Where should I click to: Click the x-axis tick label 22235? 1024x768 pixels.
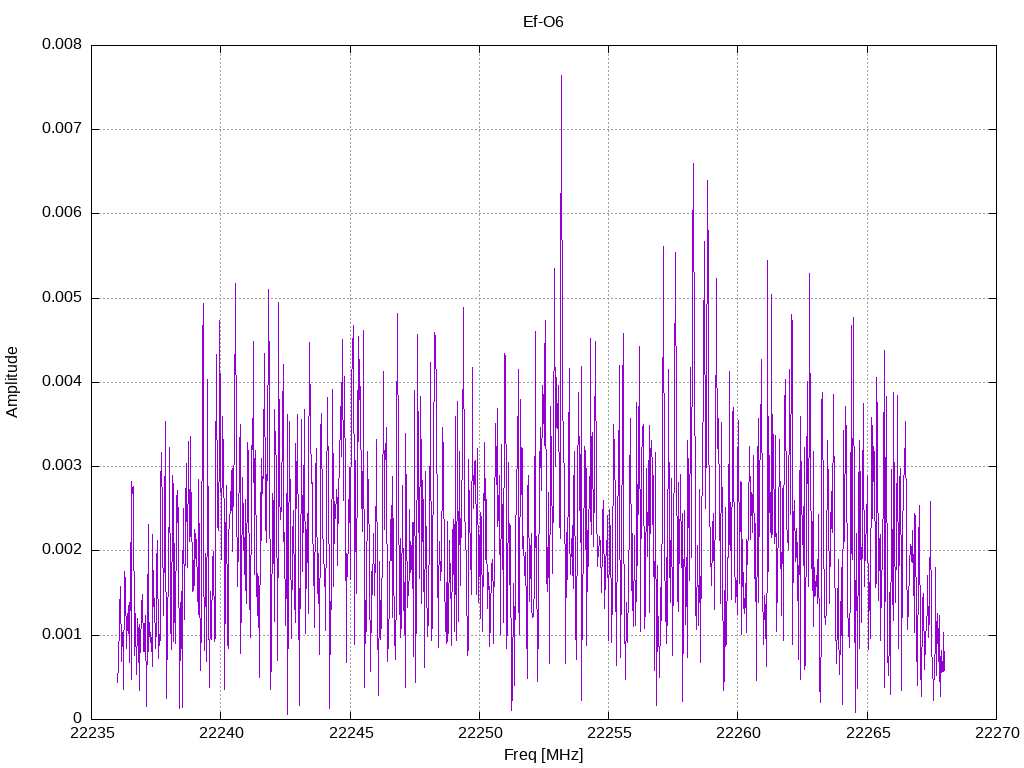[91, 733]
